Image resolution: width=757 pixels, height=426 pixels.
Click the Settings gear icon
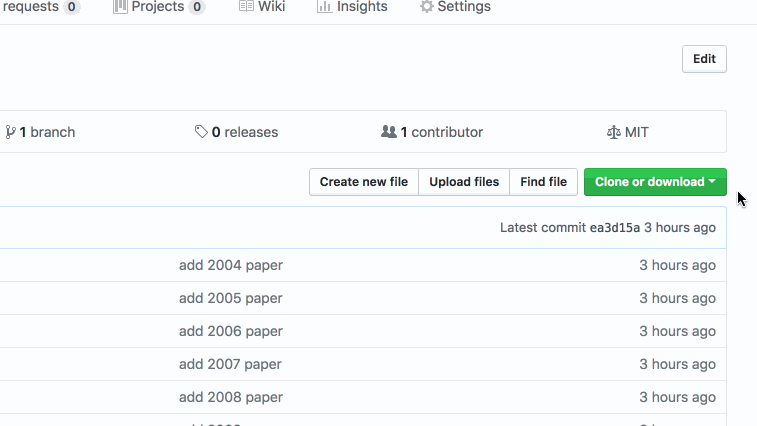[x=426, y=6]
